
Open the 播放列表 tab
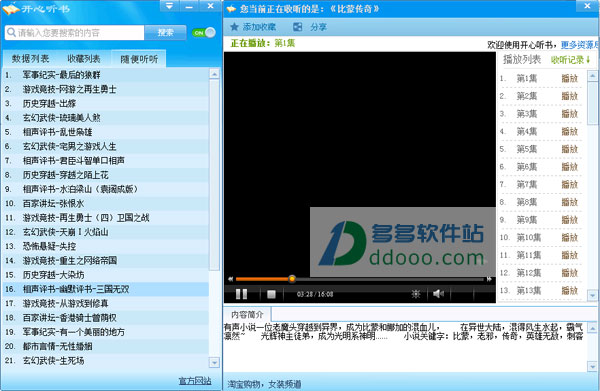coord(522,60)
